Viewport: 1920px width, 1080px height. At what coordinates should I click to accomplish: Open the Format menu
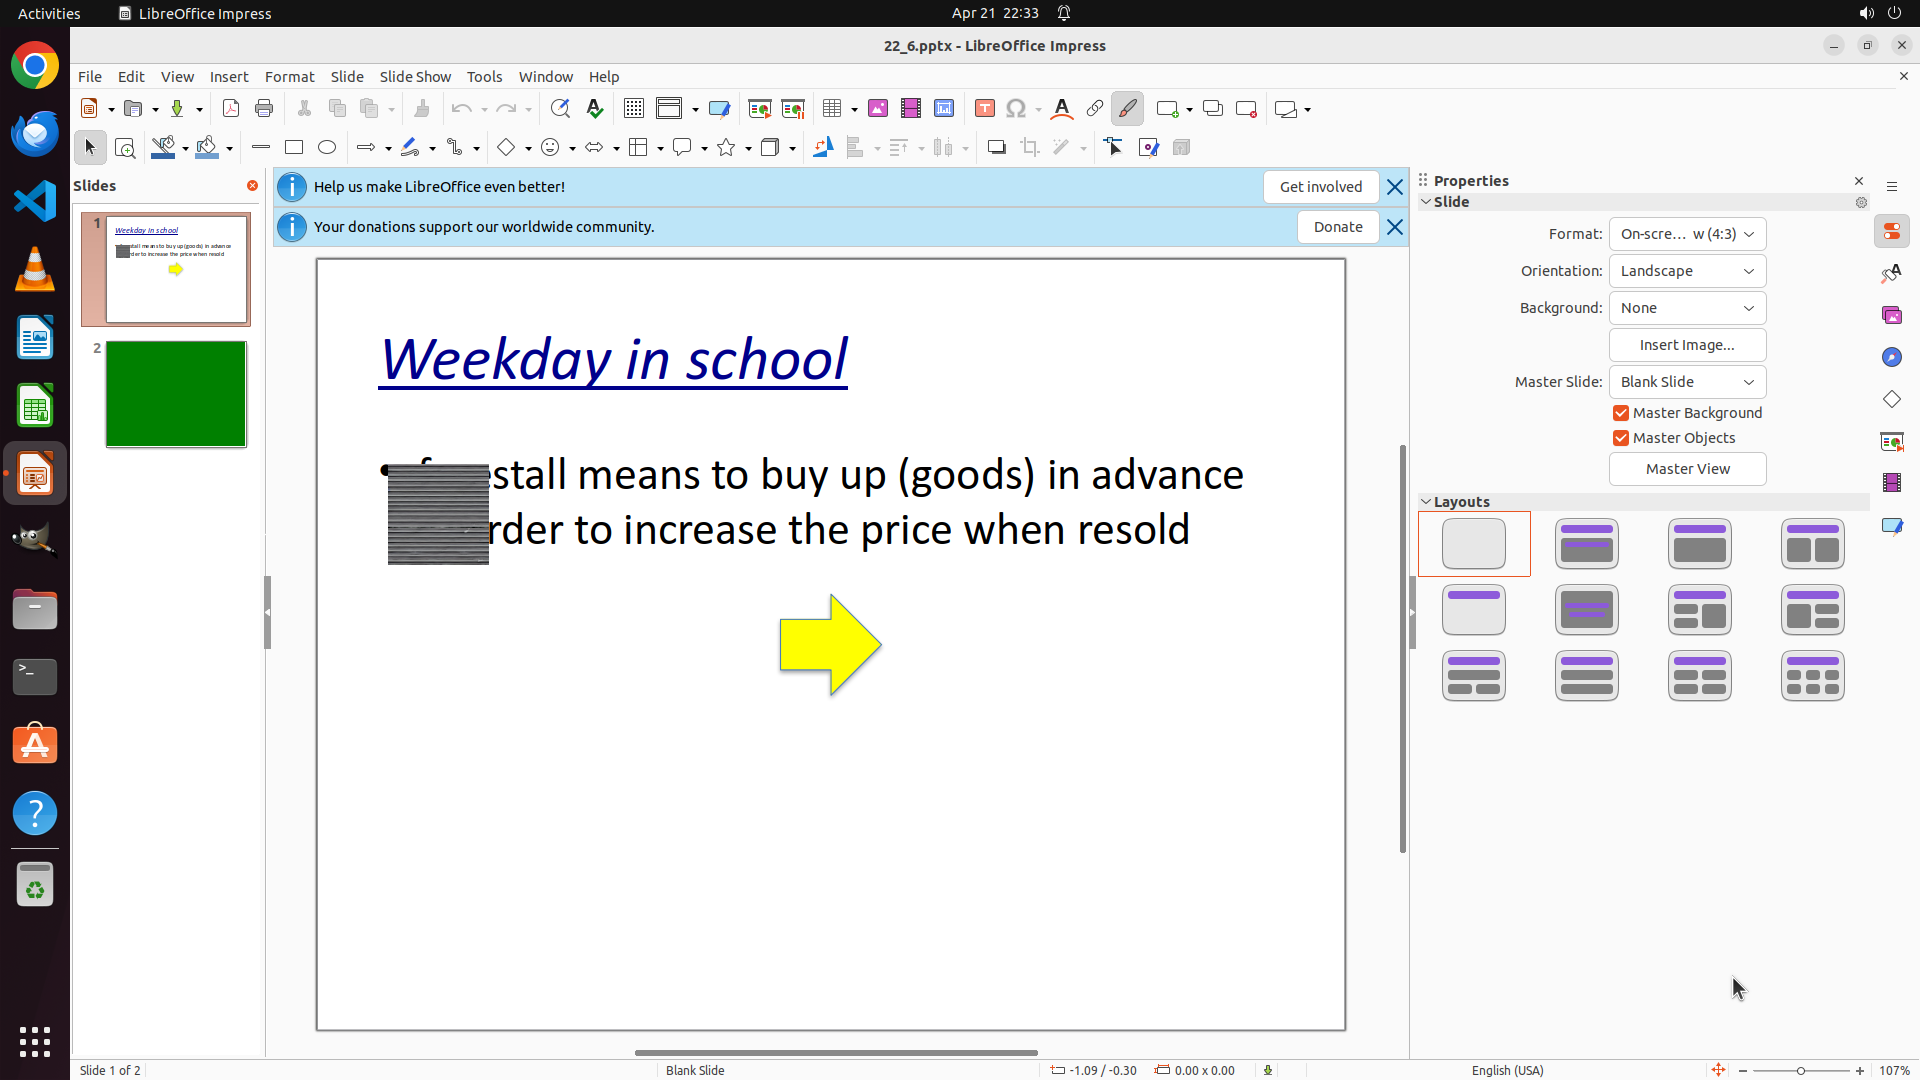tap(289, 77)
